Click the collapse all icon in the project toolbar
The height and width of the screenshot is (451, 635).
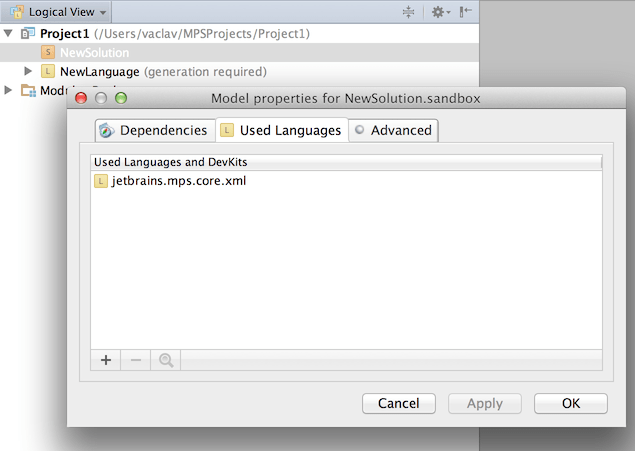[408, 12]
